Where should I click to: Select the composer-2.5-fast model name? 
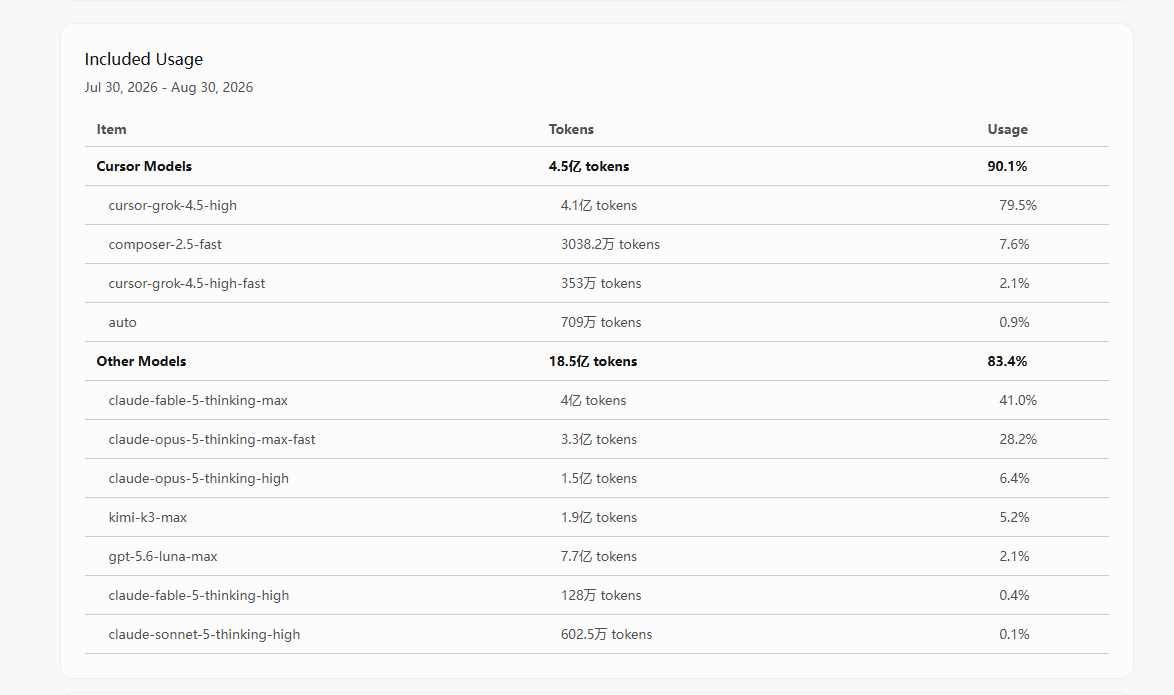click(165, 244)
